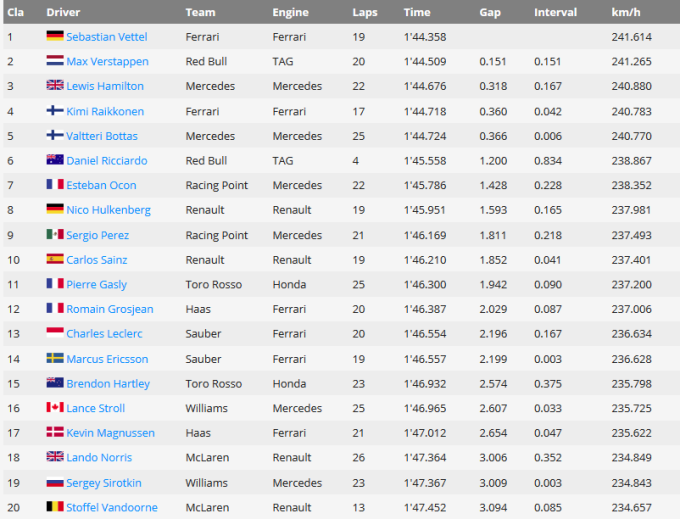The image size is (680, 519).
Task: Follow the Esteban Ocon link
Action: (100, 185)
